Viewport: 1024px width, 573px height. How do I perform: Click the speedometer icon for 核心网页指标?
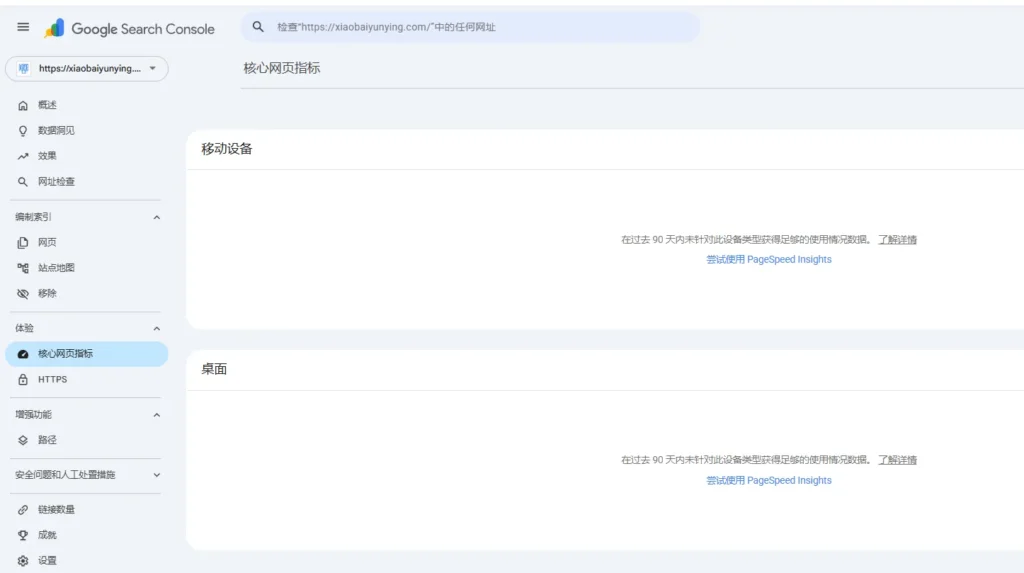pyautogui.click(x=23, y=354)
